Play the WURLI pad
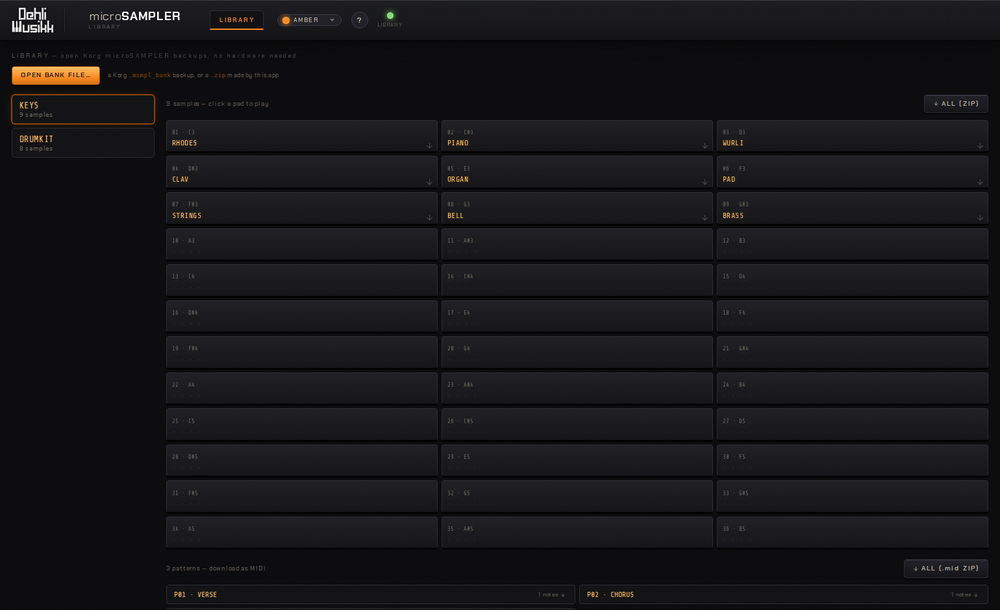This screenshot has width=1000, height=610. (853, 137)
